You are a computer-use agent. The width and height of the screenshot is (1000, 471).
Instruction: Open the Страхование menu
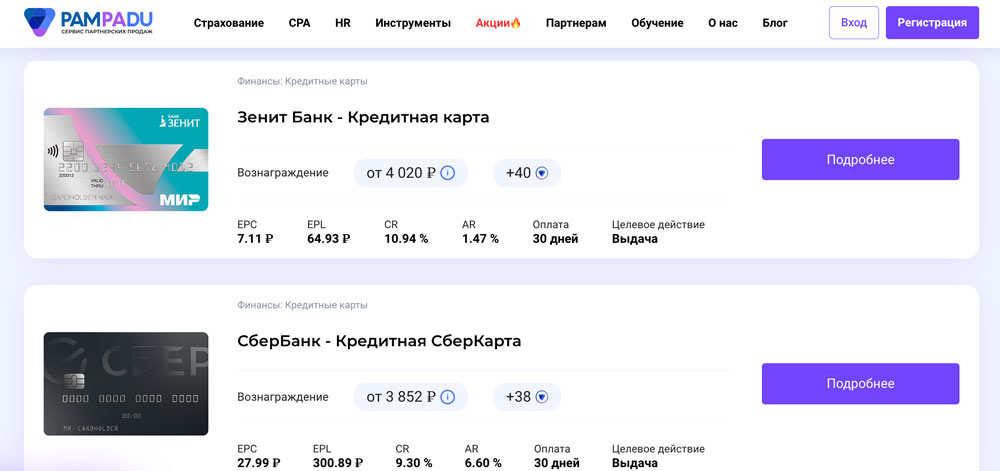(x=228, y=23)
